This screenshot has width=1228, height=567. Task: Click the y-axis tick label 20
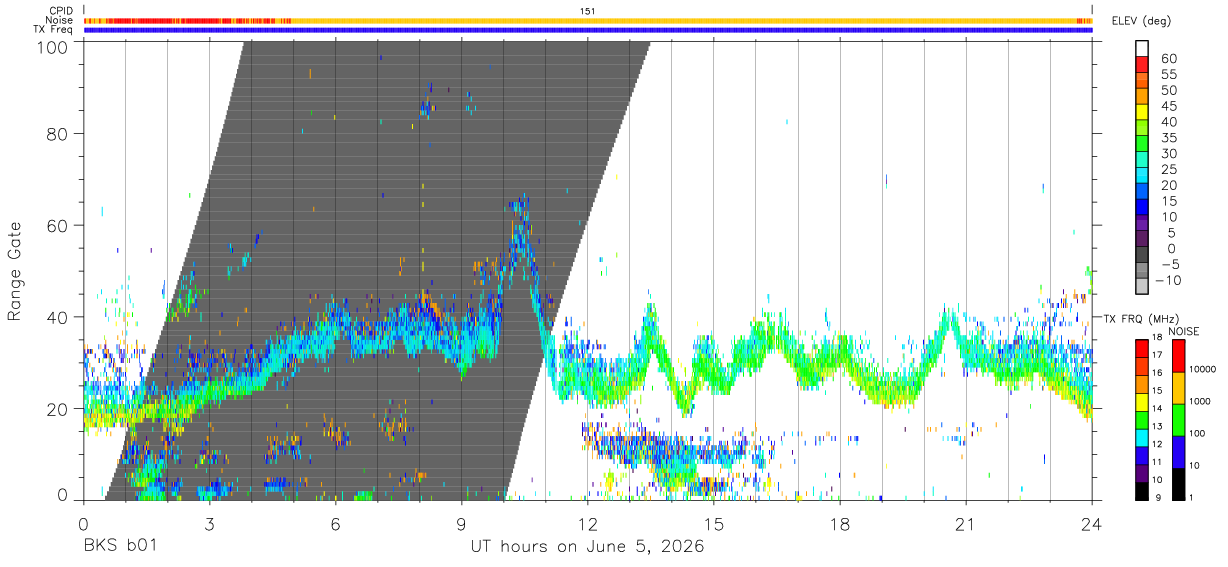point(59,409)
